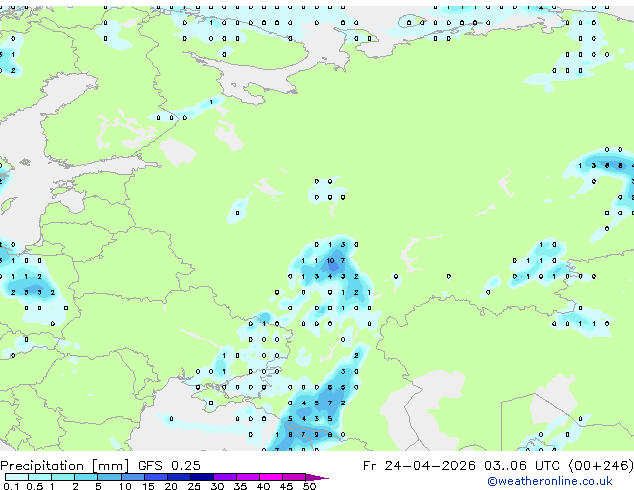Select the 5–10 mm legend swatch
Viewport: 634px width, 490px height.
[x=109, y=477]
